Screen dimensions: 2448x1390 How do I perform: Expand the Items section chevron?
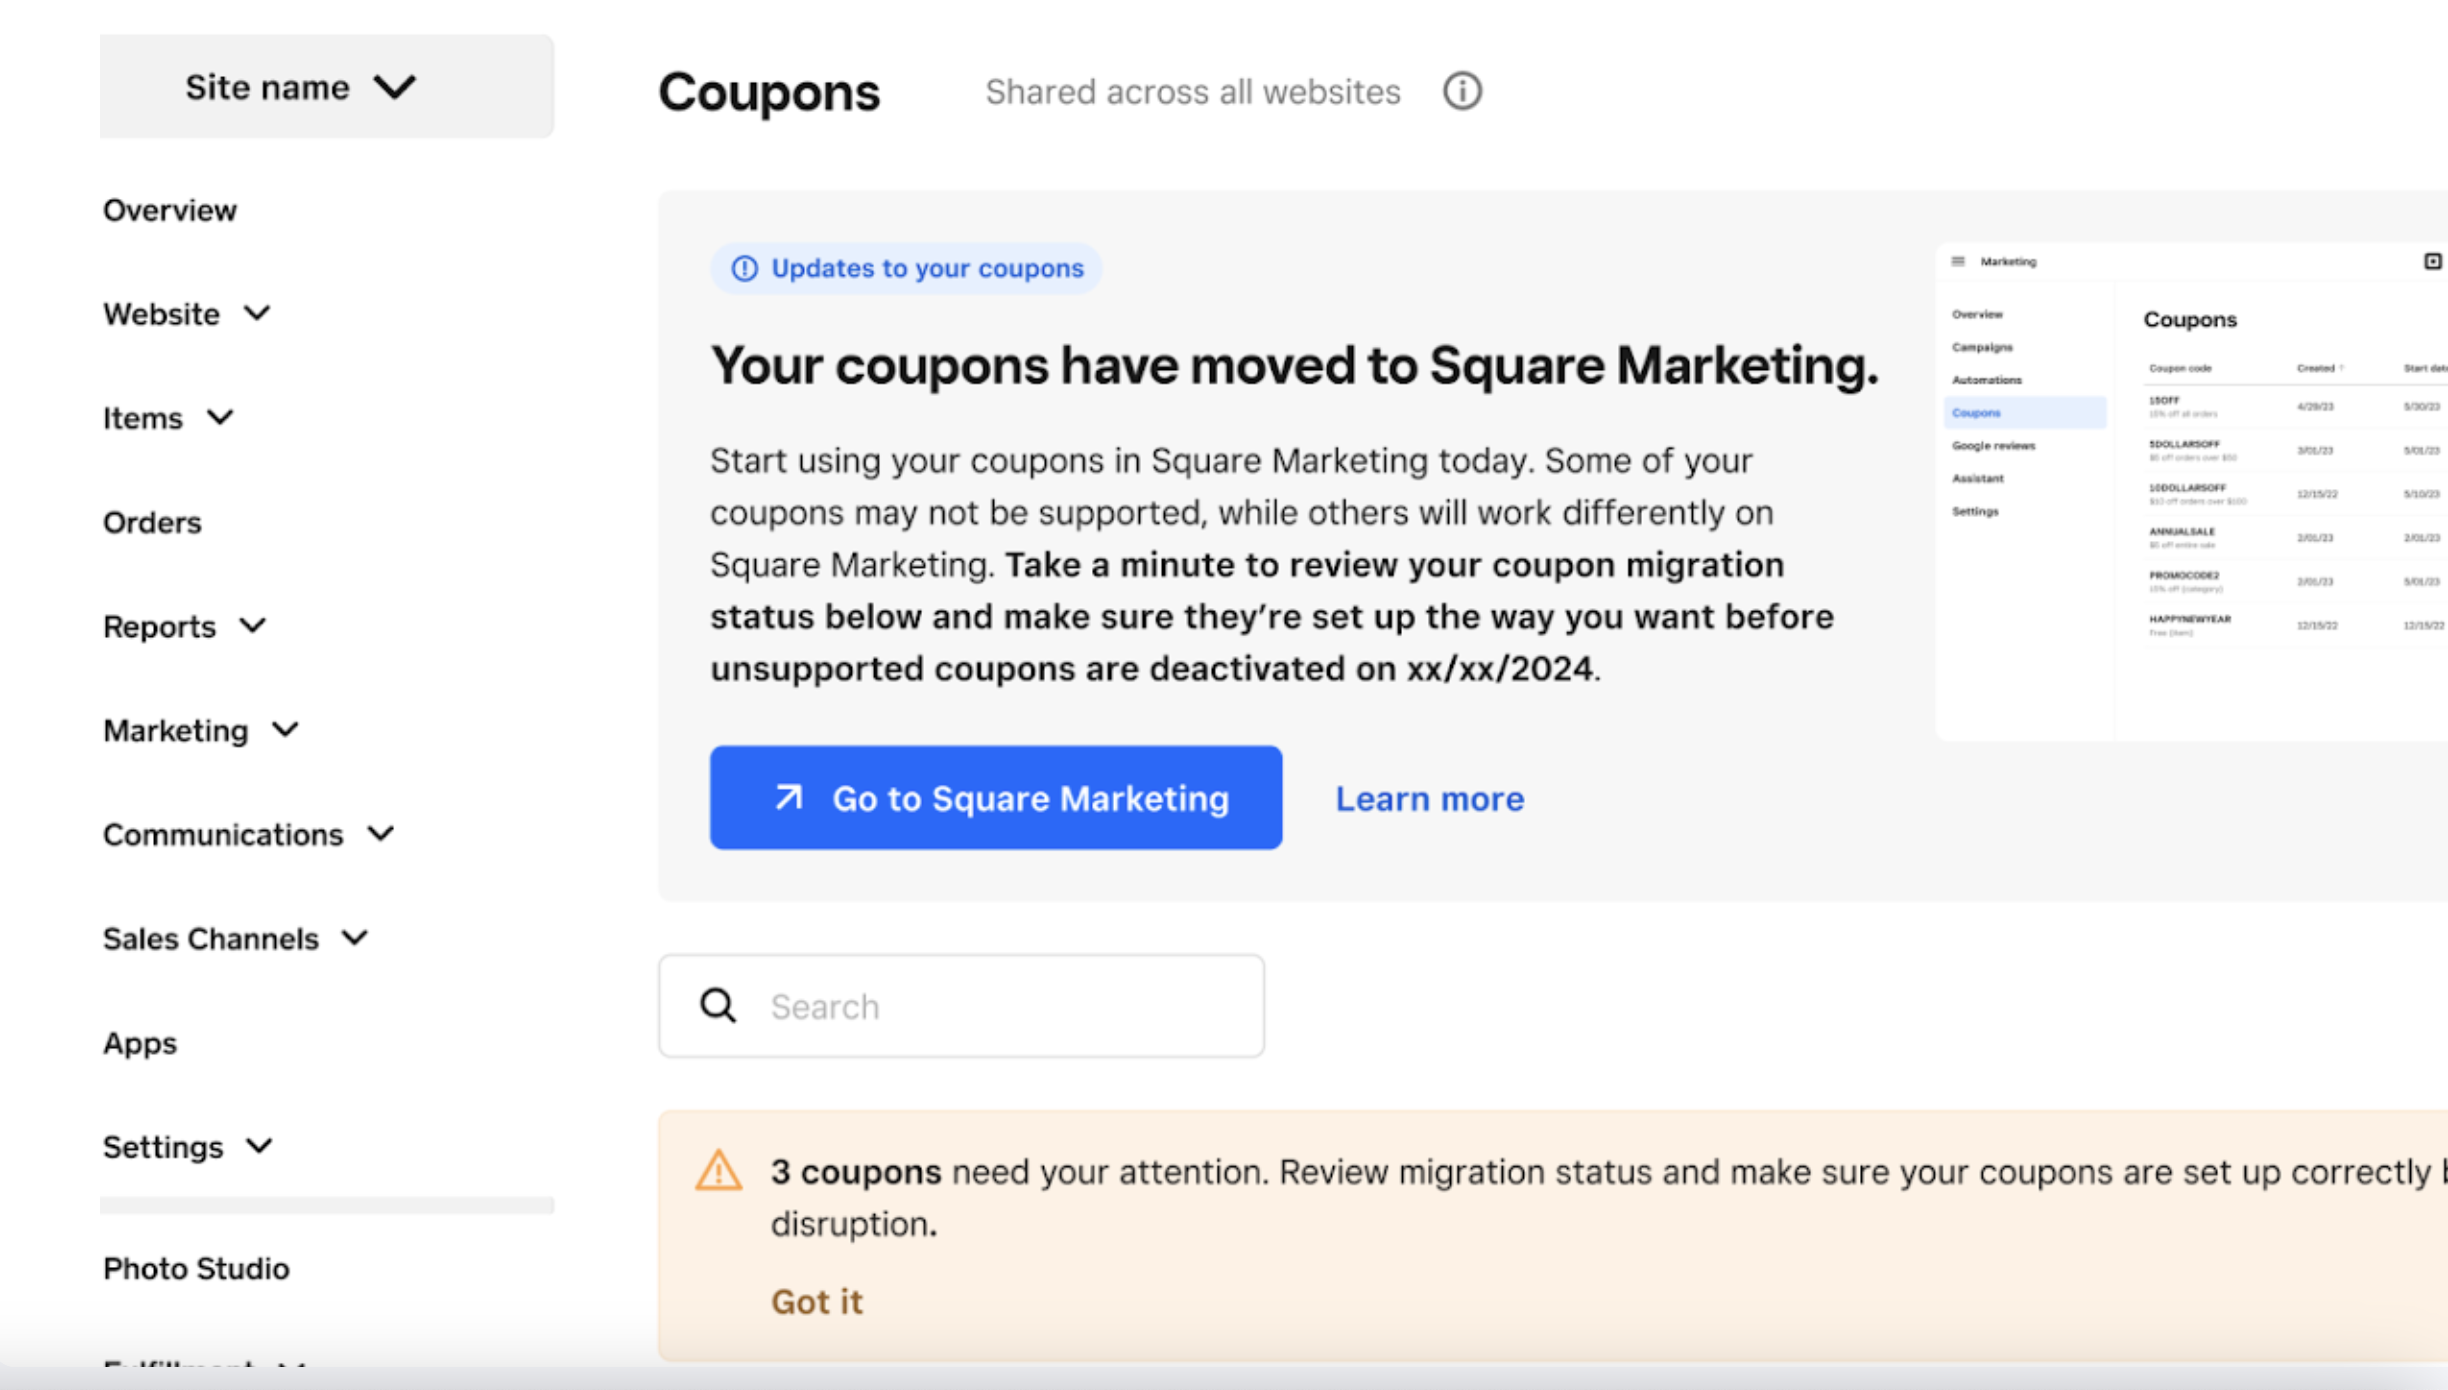click(x=220, y=418)
